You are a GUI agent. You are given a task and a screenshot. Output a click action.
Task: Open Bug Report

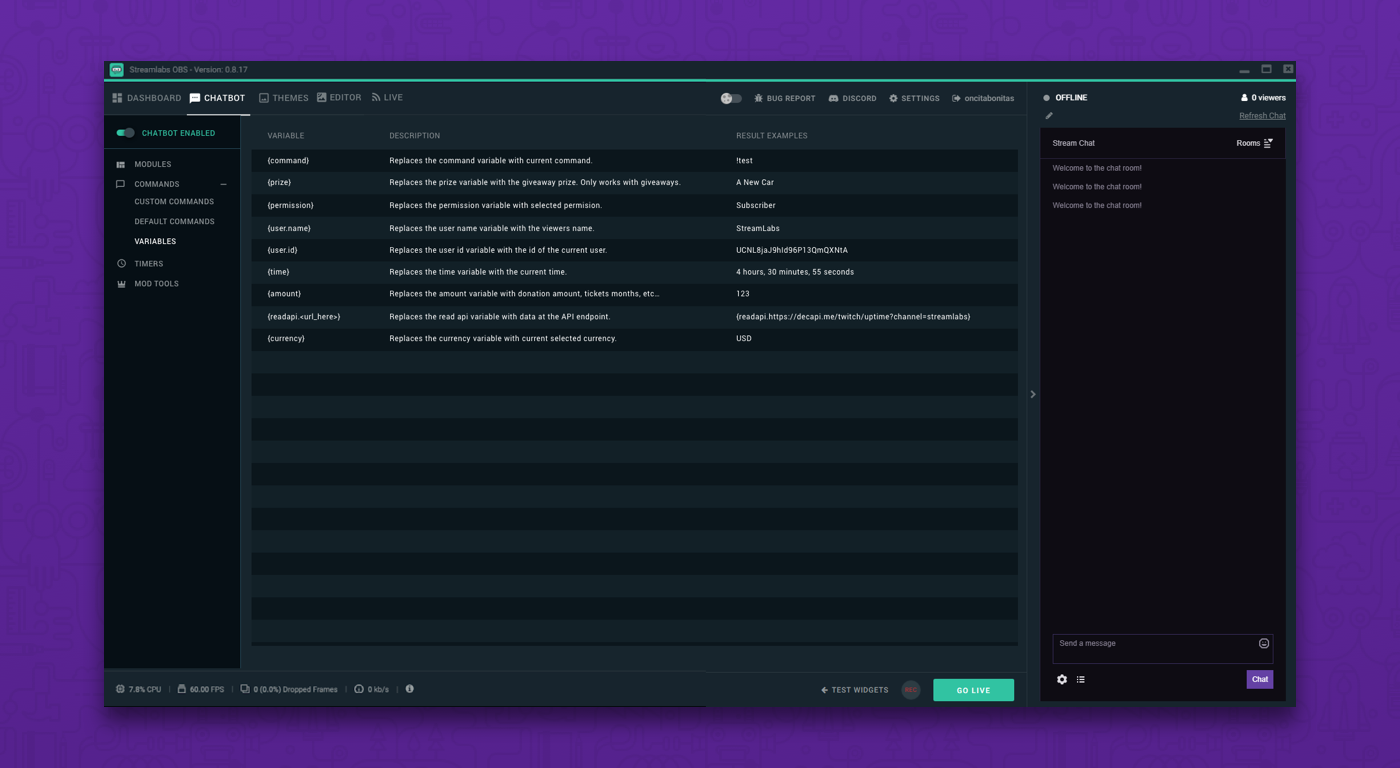[x=785, y=98]
